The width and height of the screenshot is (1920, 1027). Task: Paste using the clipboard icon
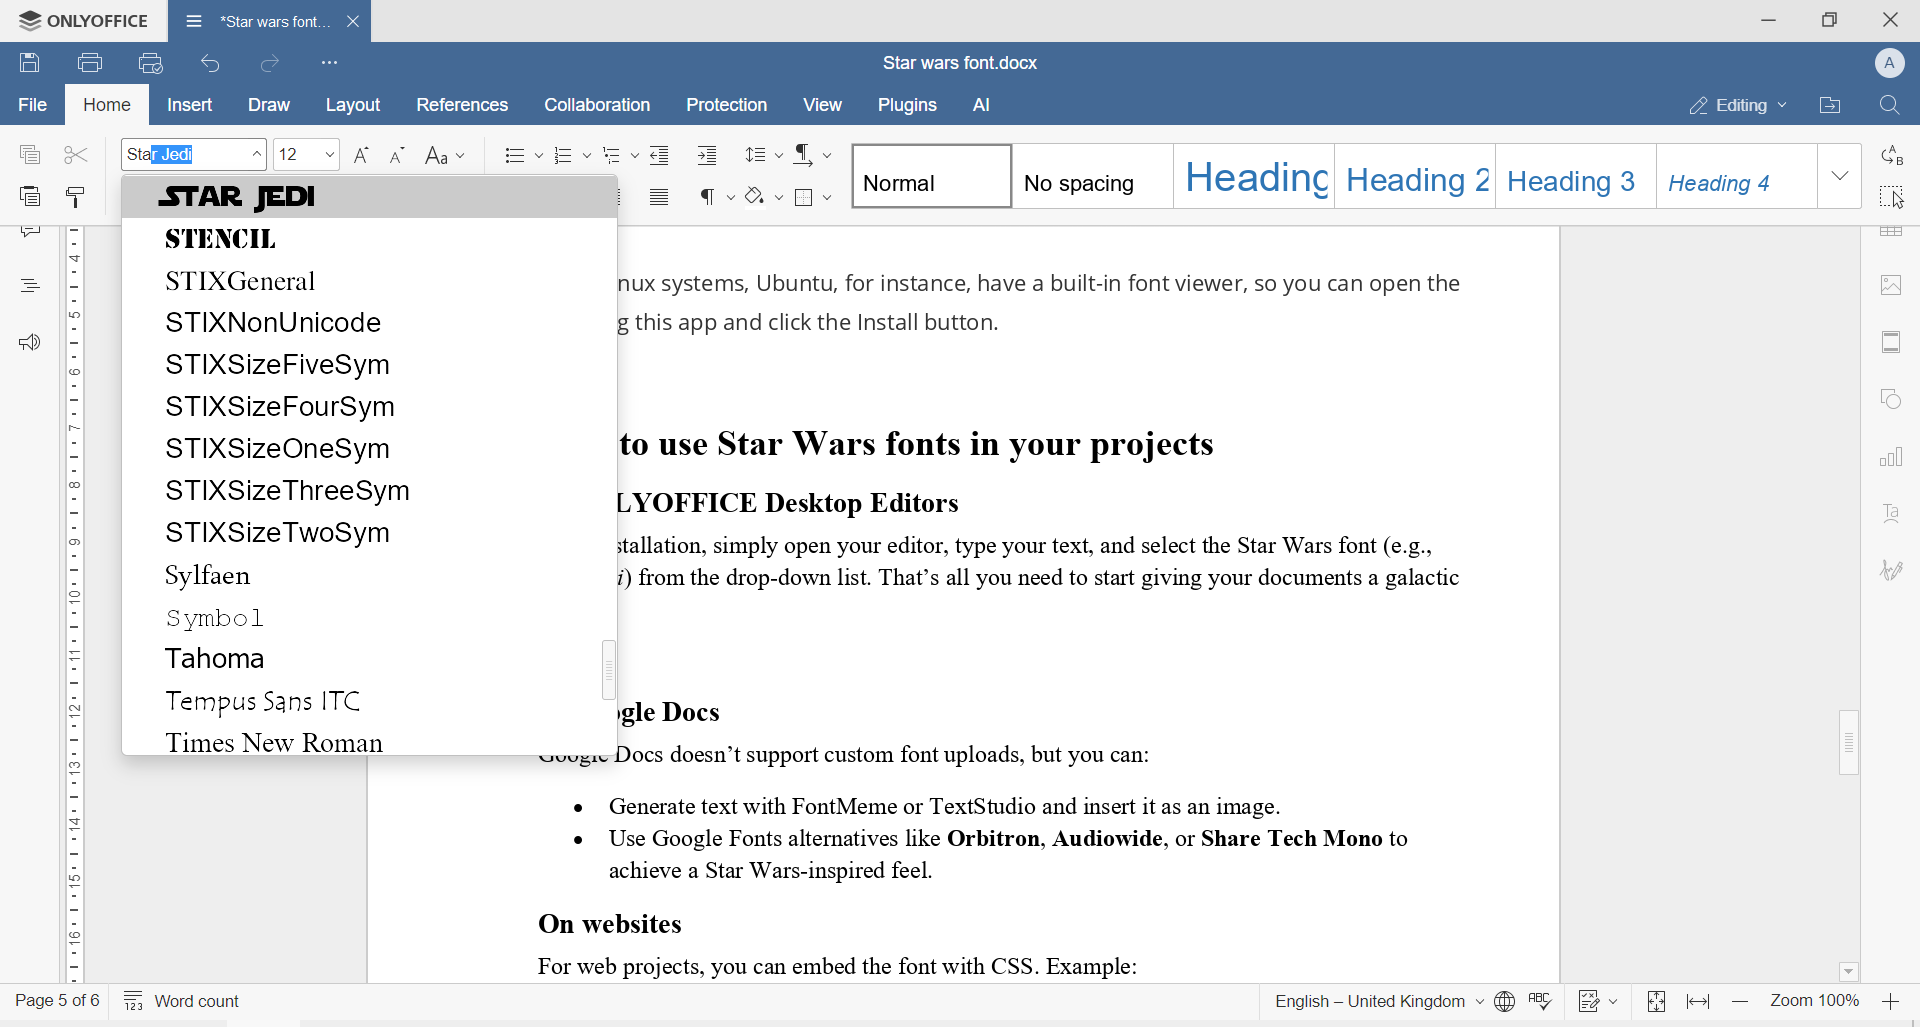[30, 196]
